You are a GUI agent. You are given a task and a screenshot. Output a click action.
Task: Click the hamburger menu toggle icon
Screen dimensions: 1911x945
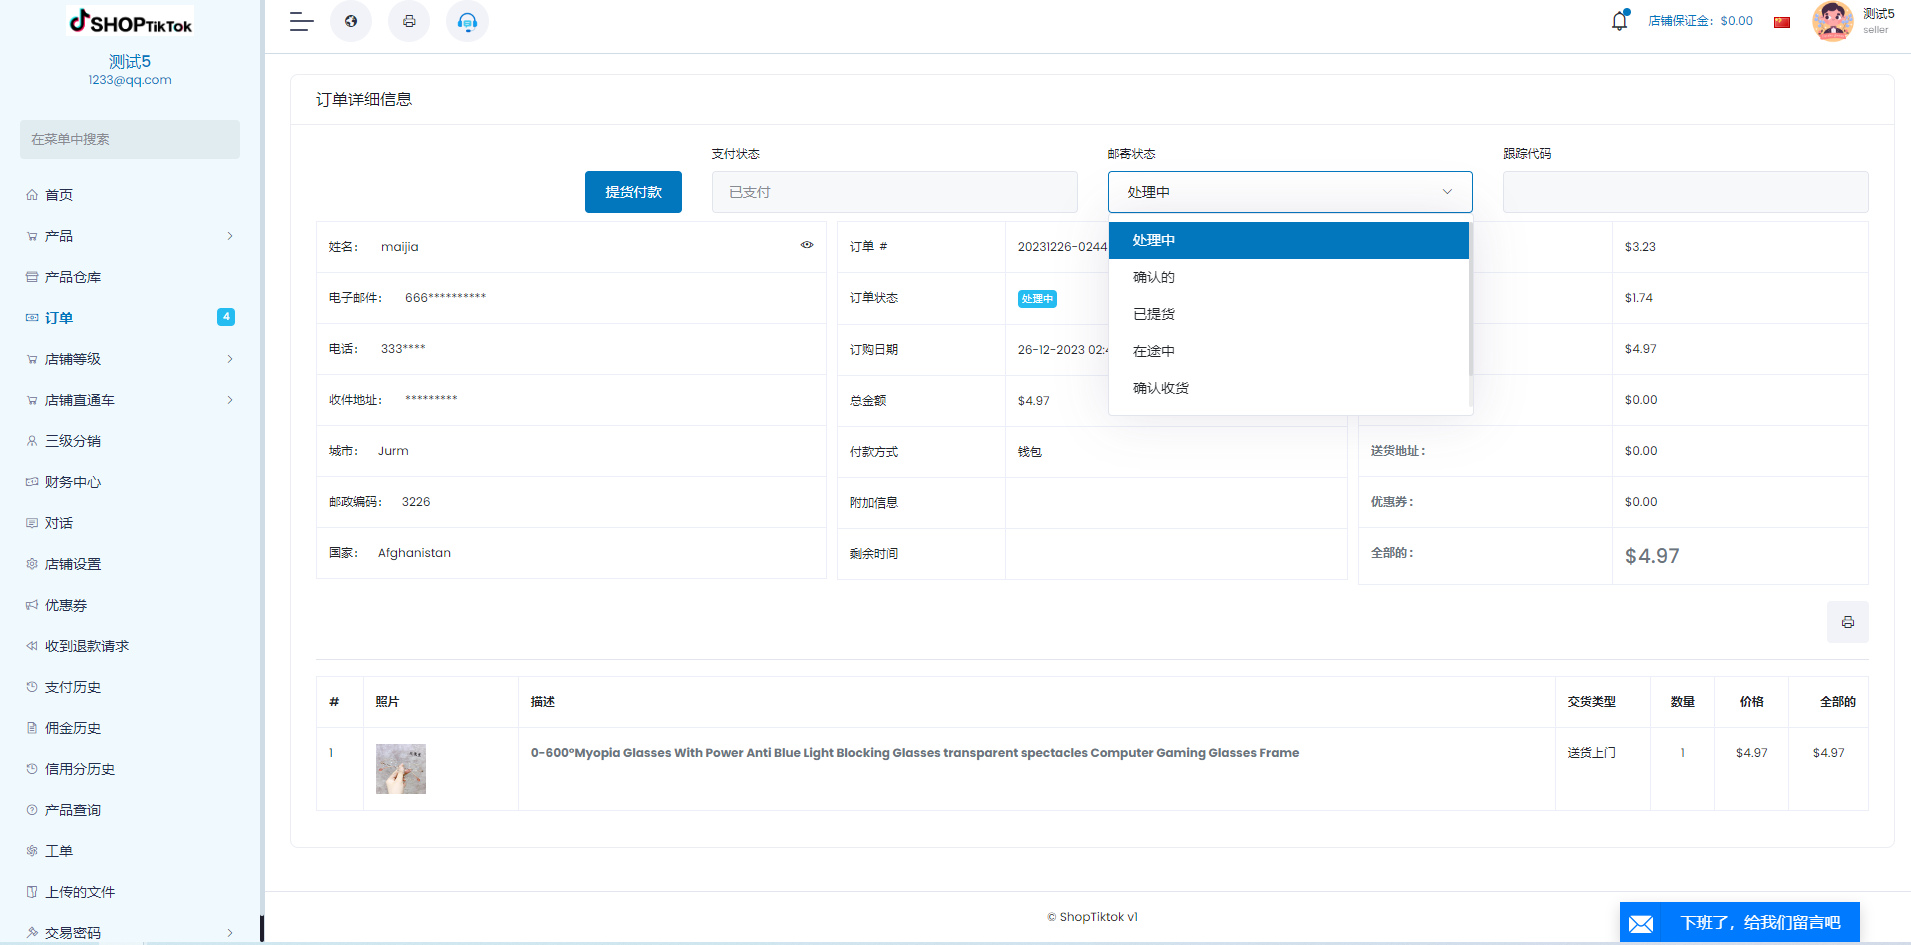coord(301,21)
